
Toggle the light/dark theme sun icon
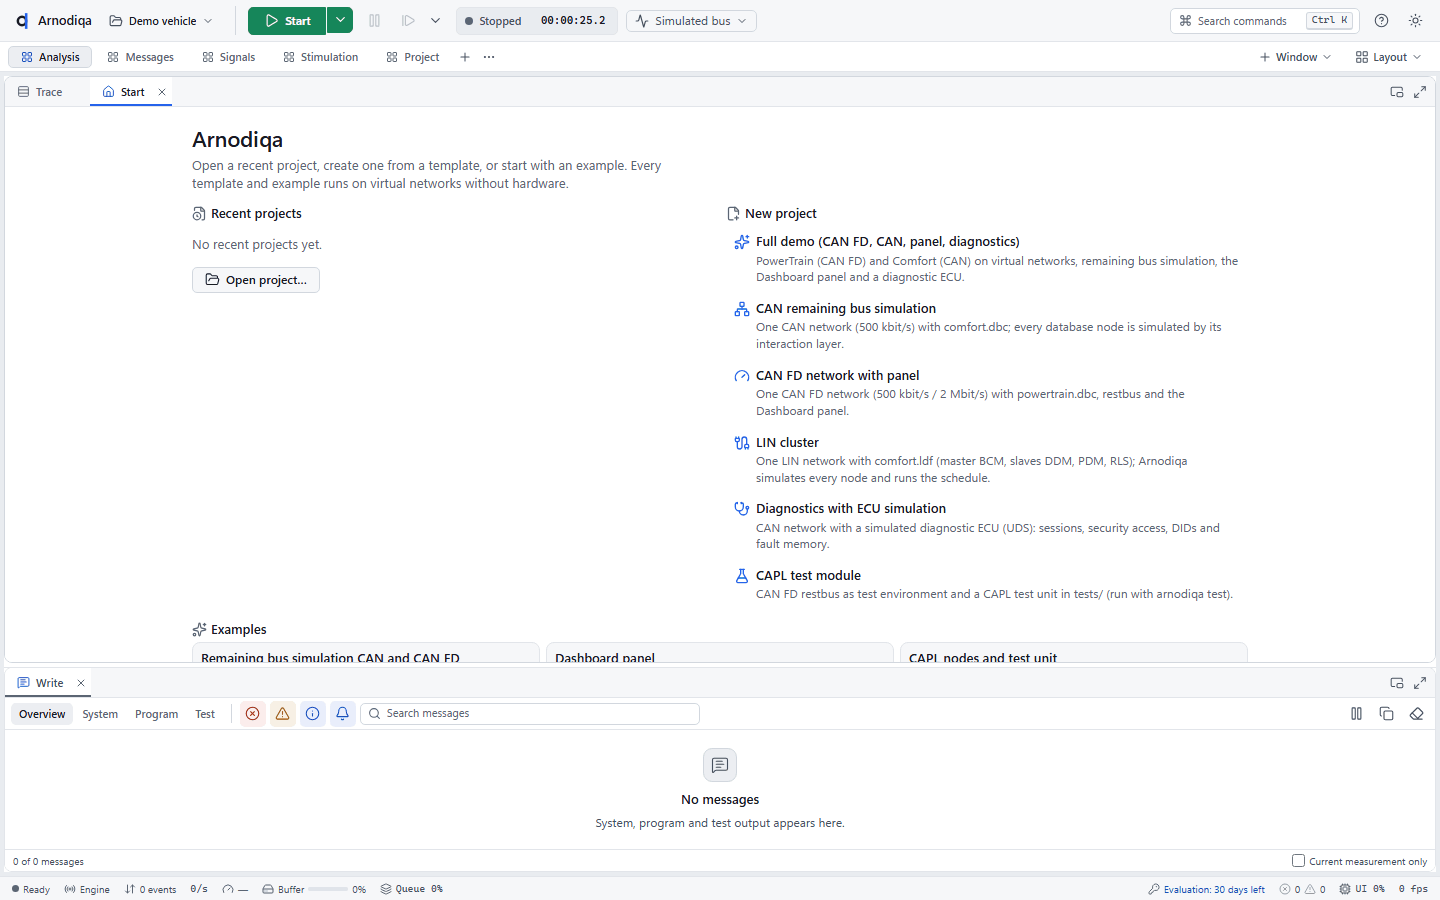click(1416, 21)
